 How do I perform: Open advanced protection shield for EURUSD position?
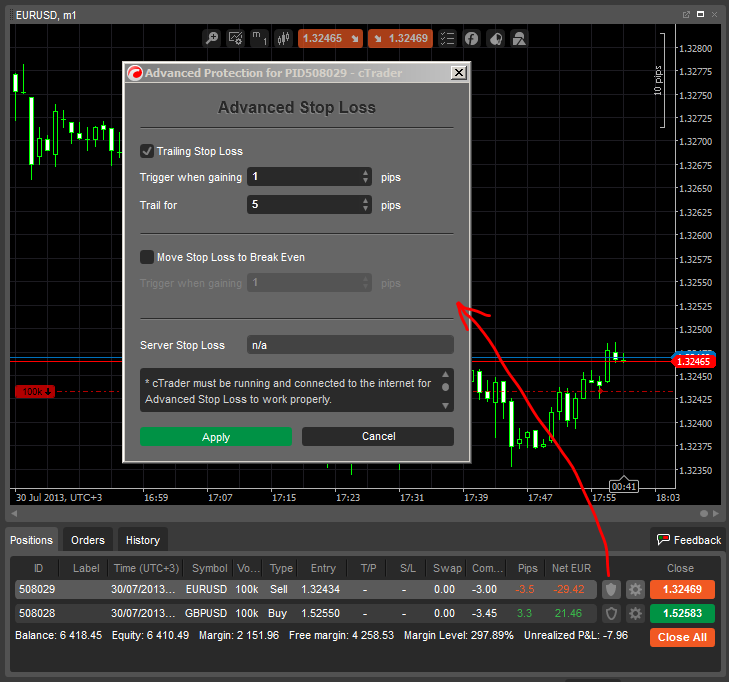coord(611,589)
